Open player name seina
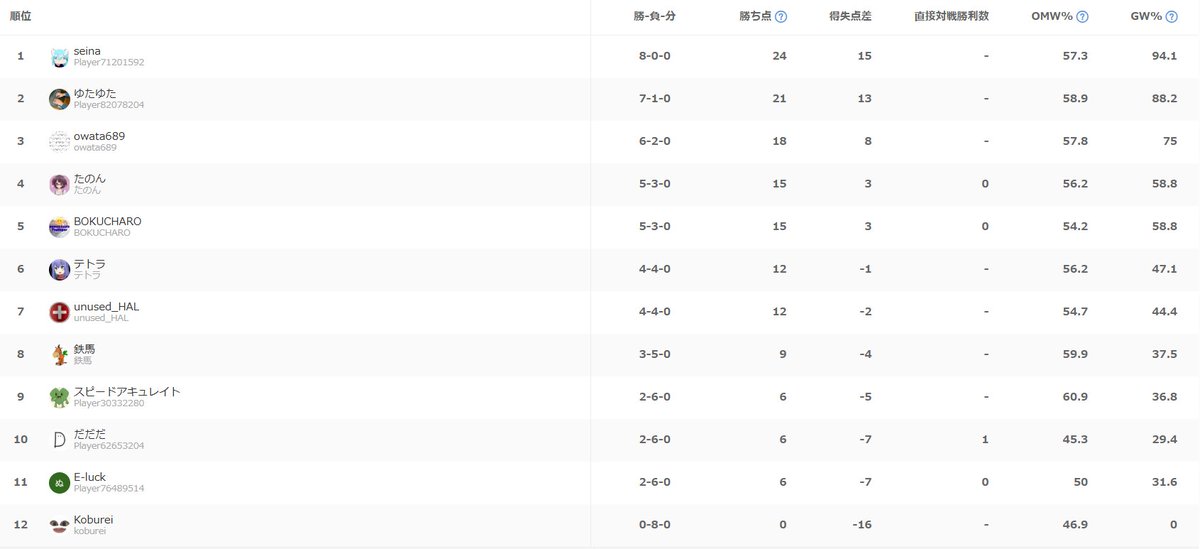This screenshot has height=549, width=1200. (87, 51)
